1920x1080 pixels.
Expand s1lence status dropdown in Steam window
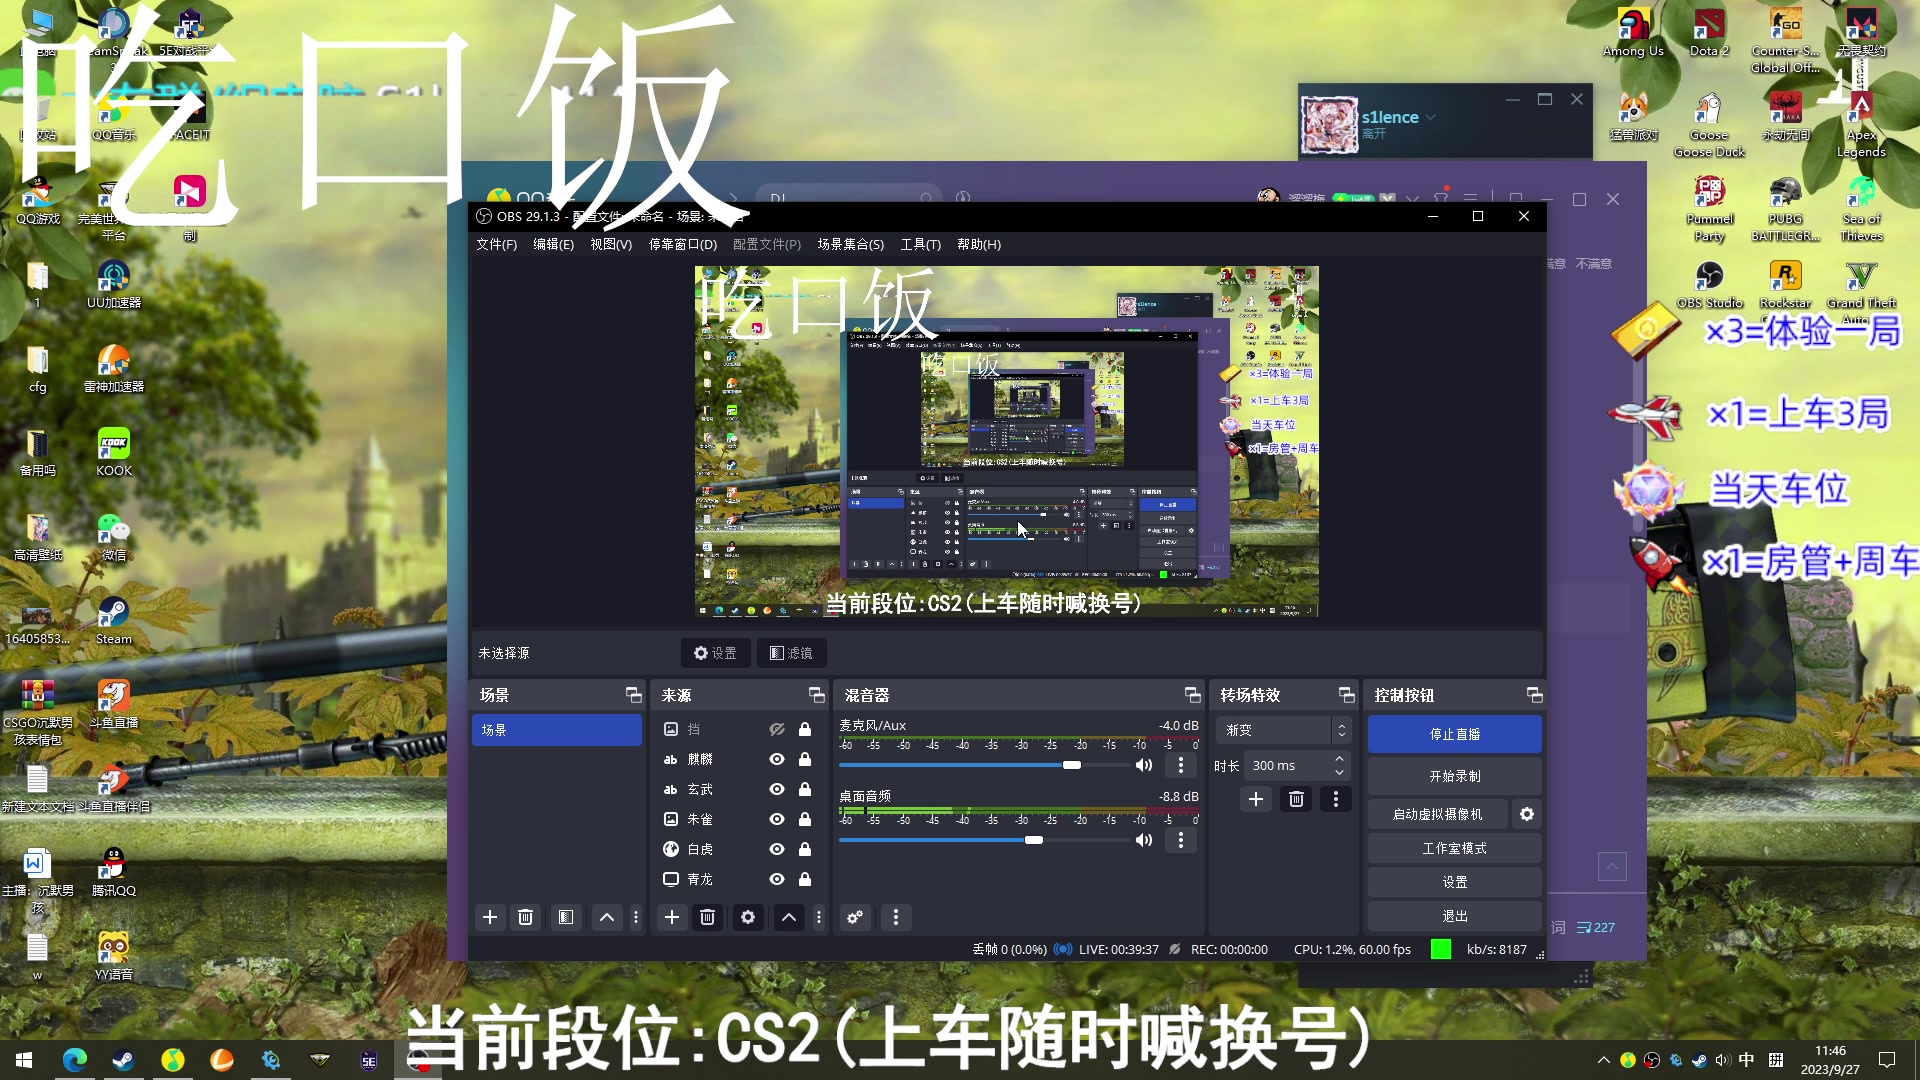(1431, 117)
